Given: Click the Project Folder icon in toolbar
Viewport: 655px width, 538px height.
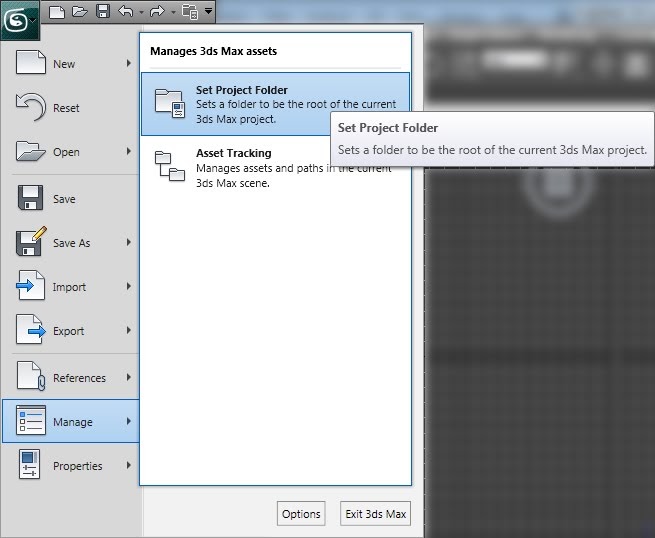Looking at the screenshot, I should 190,12.
